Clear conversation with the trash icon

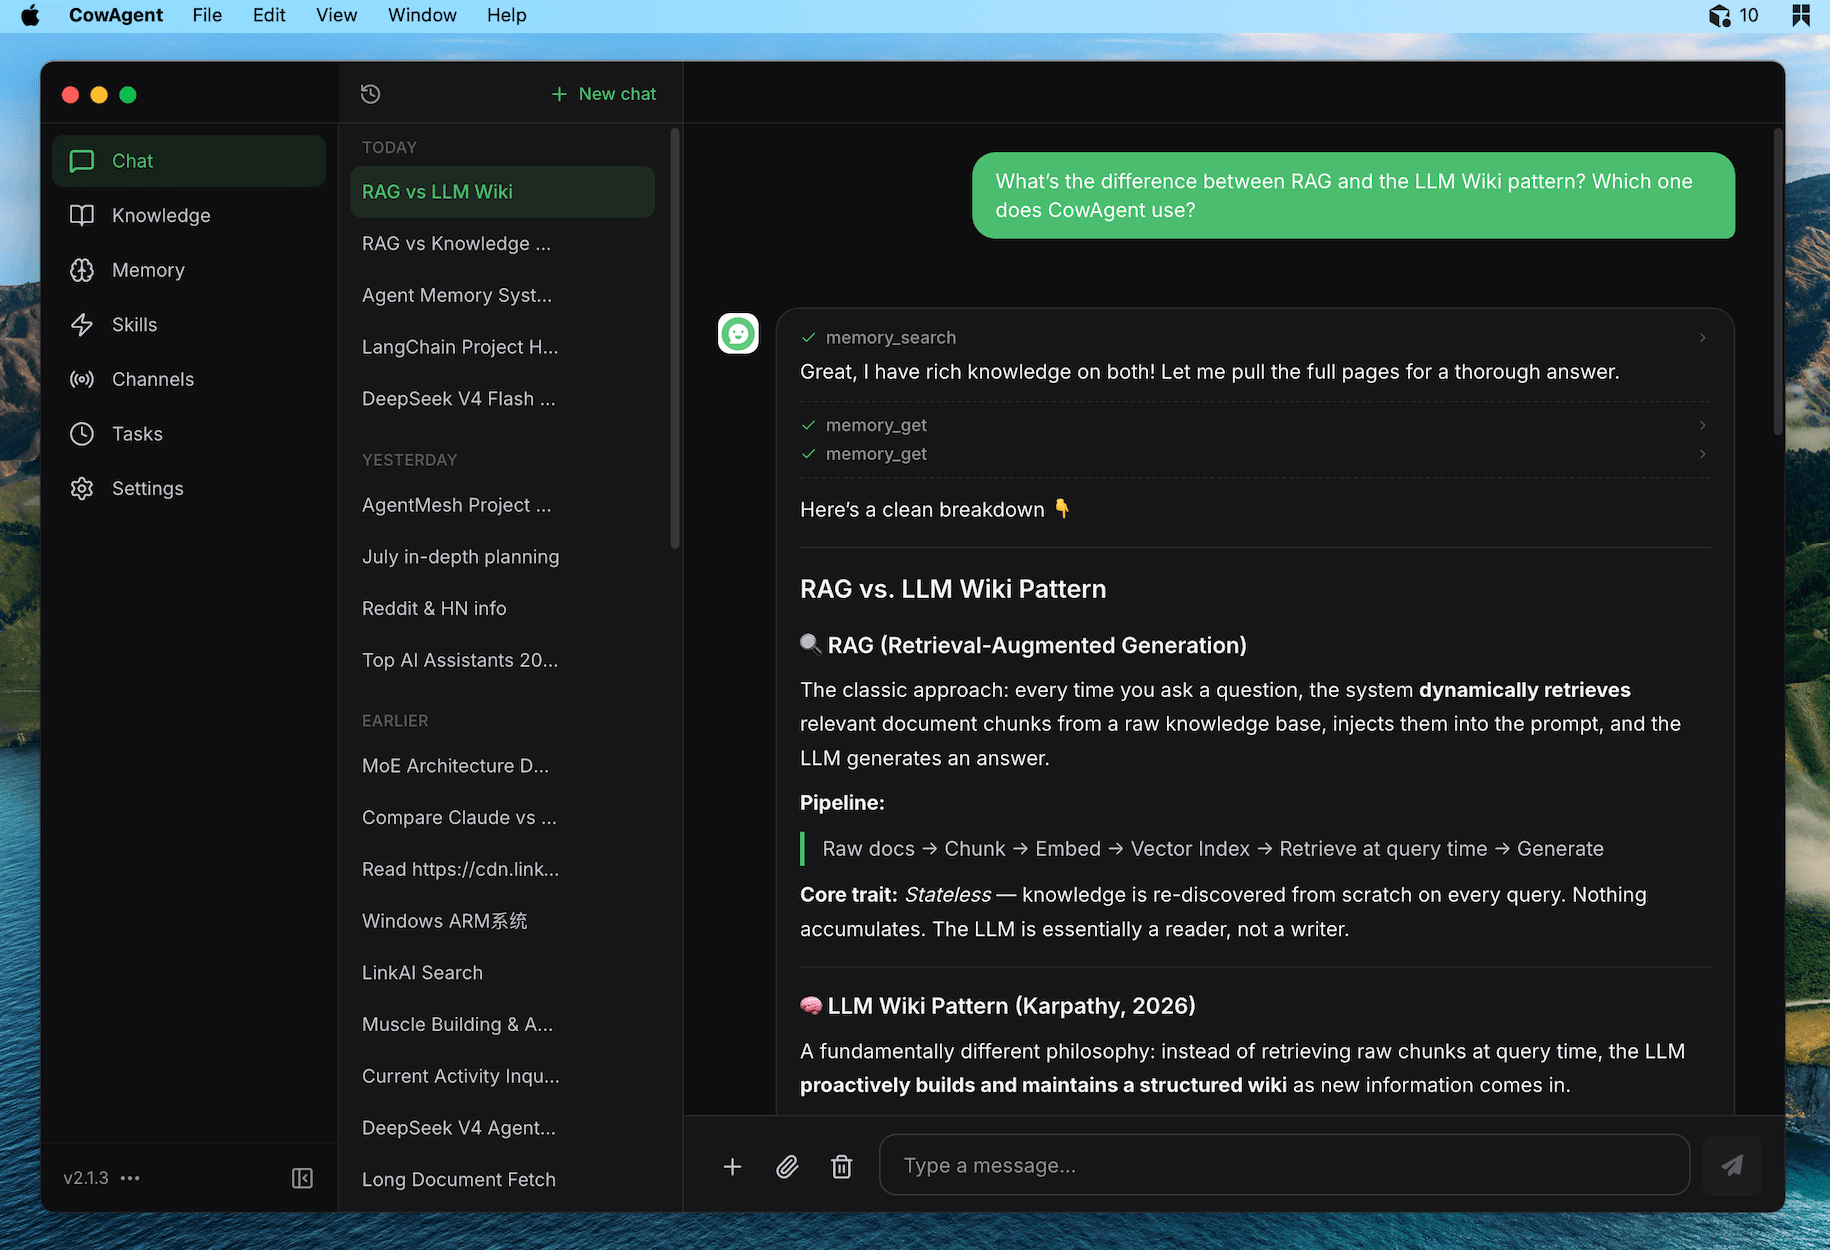coord(842,1166)
